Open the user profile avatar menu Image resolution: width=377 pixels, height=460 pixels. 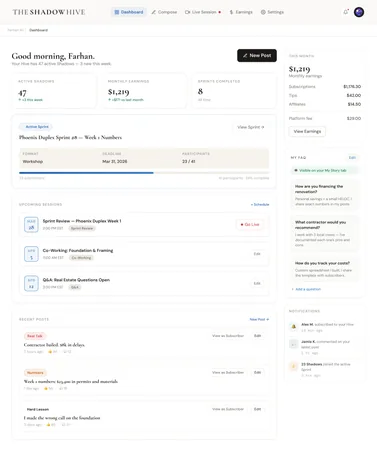[359, 12]
